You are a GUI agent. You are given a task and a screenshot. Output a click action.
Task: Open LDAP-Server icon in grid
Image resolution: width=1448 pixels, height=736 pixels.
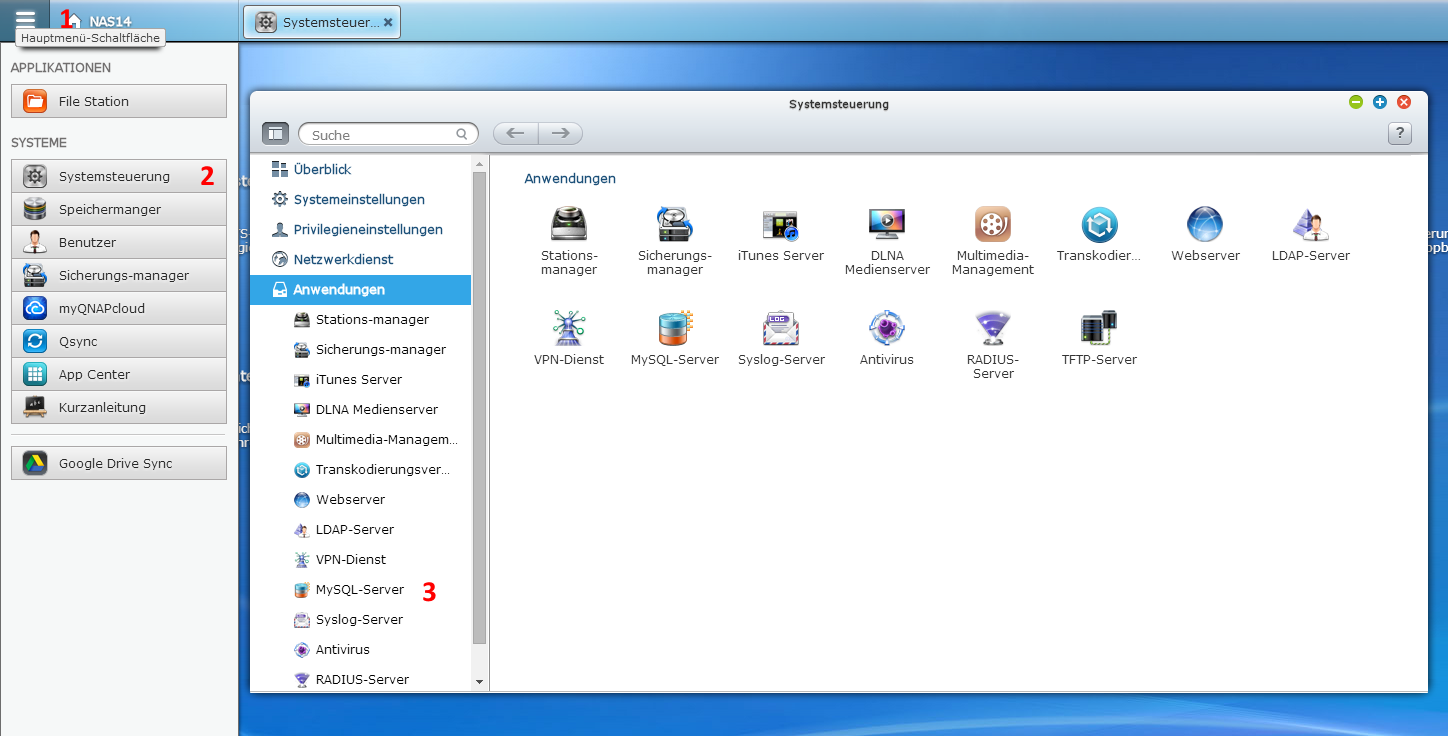(x=1311, y=224)
